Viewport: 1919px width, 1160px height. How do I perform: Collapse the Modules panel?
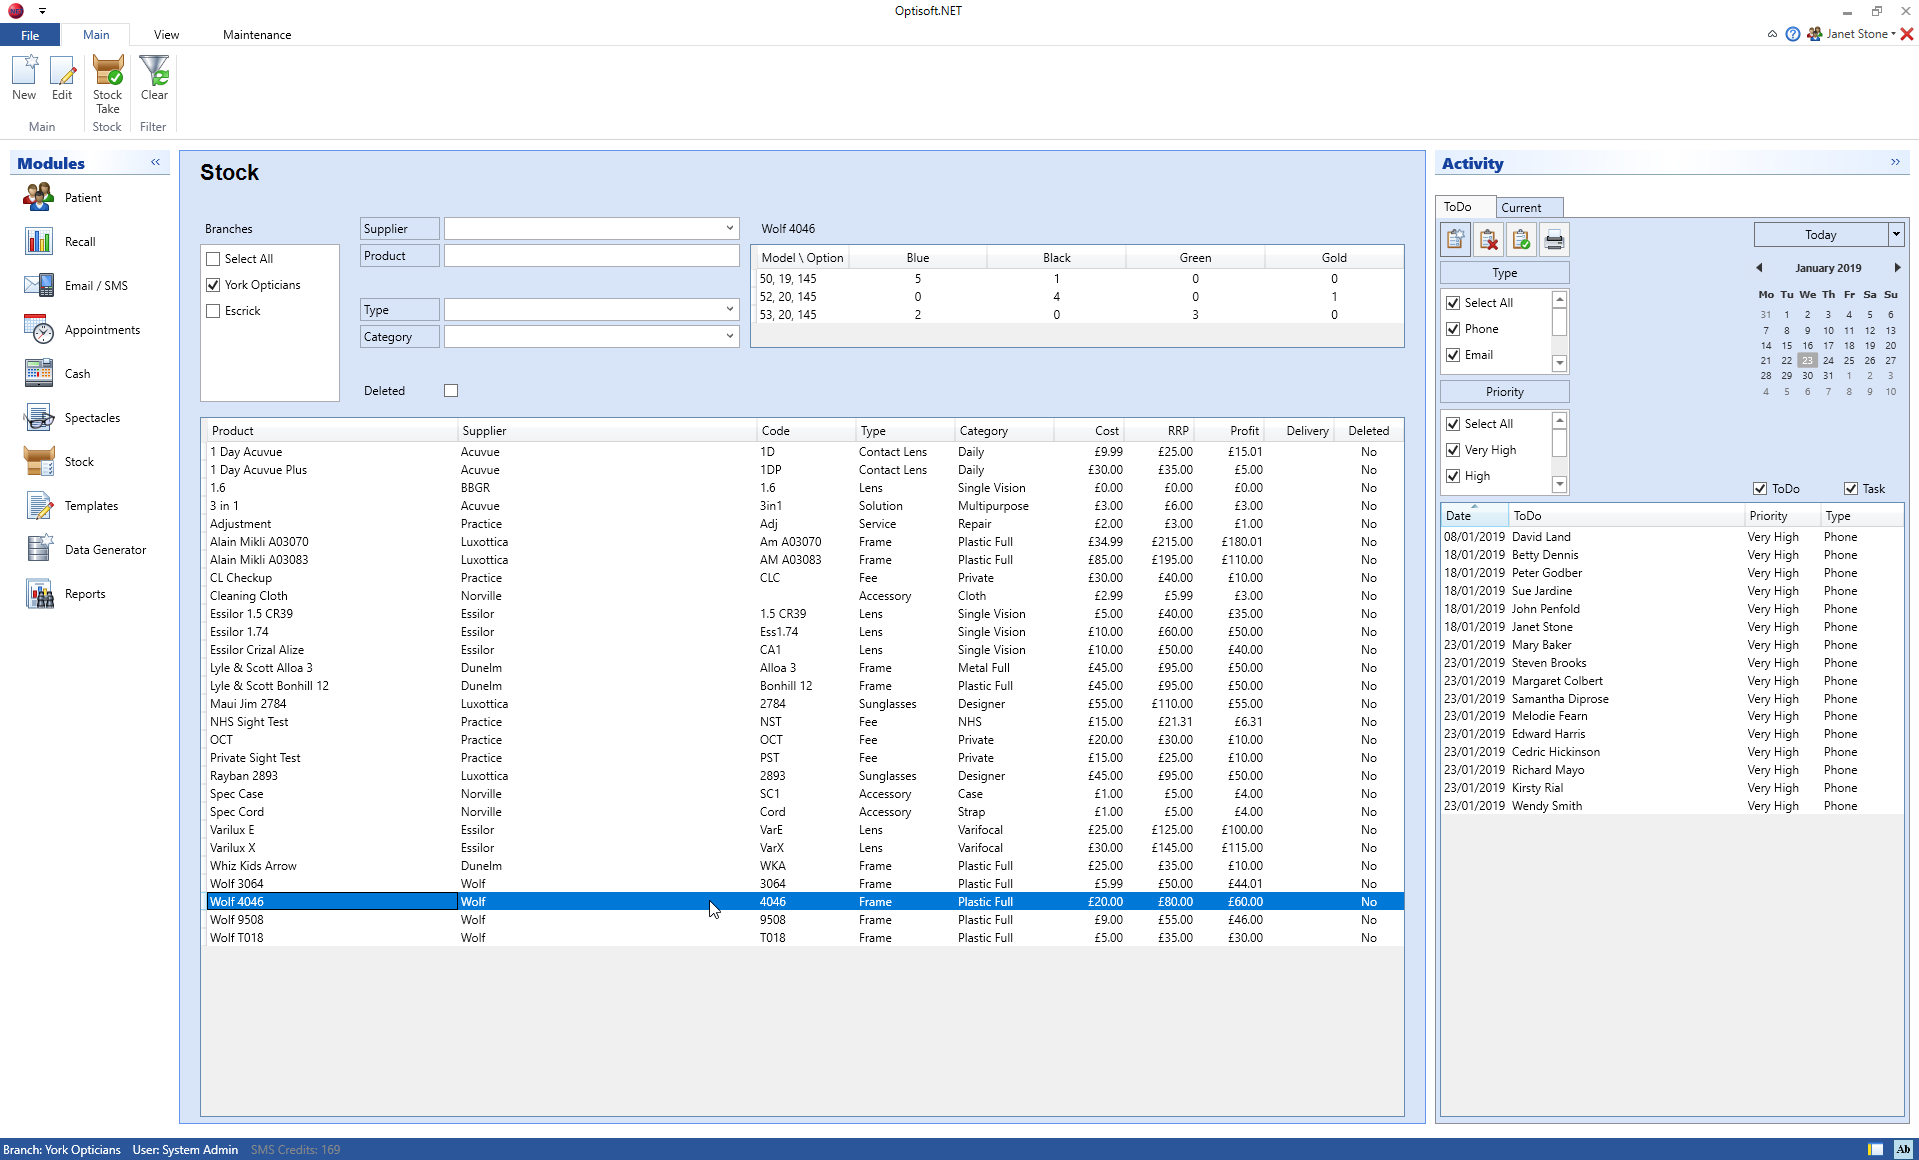pyautogui.click(x=155, y=162)
